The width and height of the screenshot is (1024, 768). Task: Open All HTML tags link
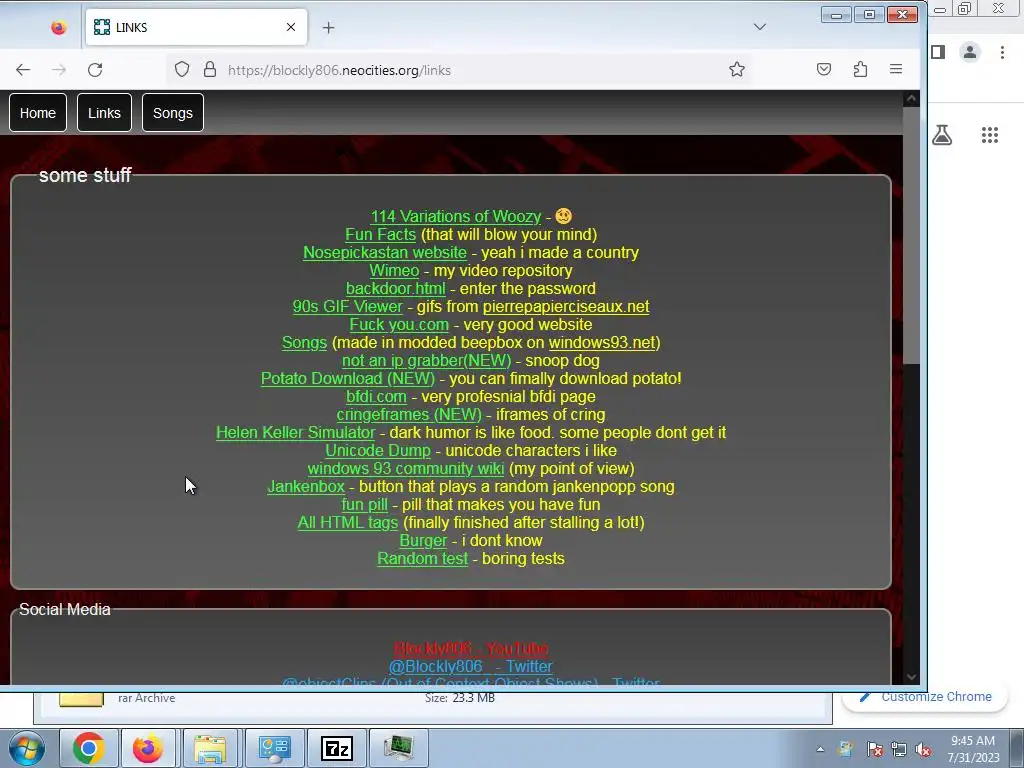(347, 522)
